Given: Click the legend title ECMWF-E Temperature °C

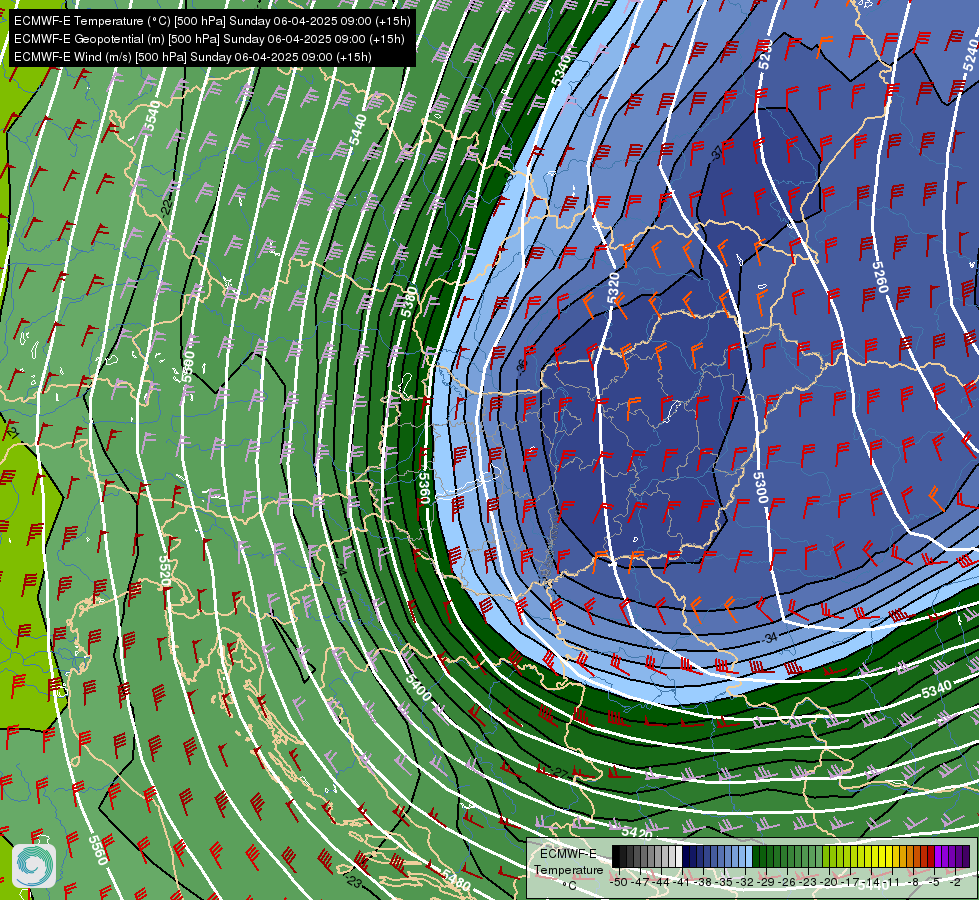Looking at the screenshot, I should [x=568, y=869].
